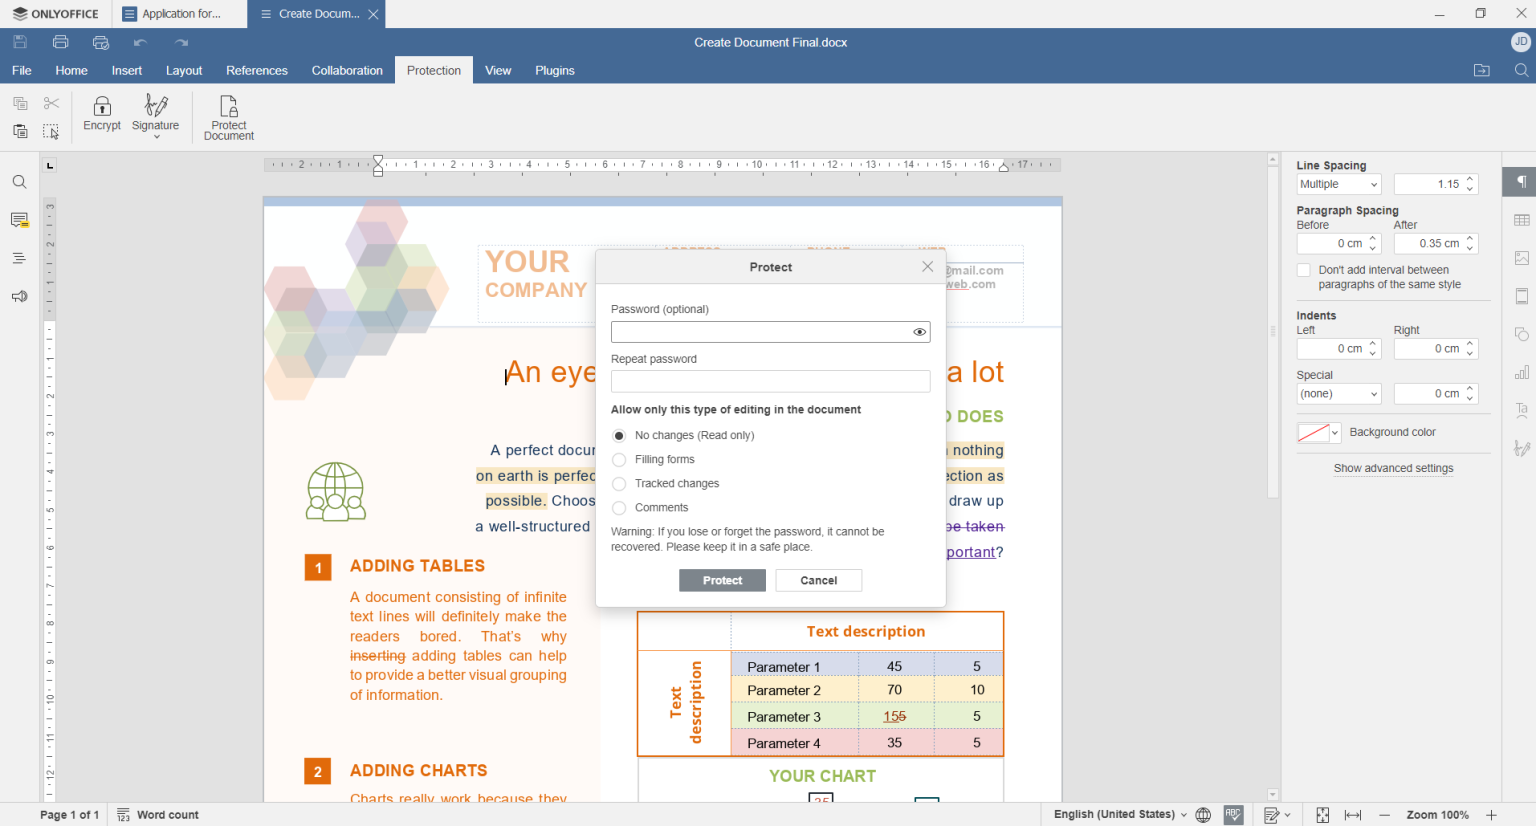Select the Encrypt tool in the ribbon

pos(101,116)
